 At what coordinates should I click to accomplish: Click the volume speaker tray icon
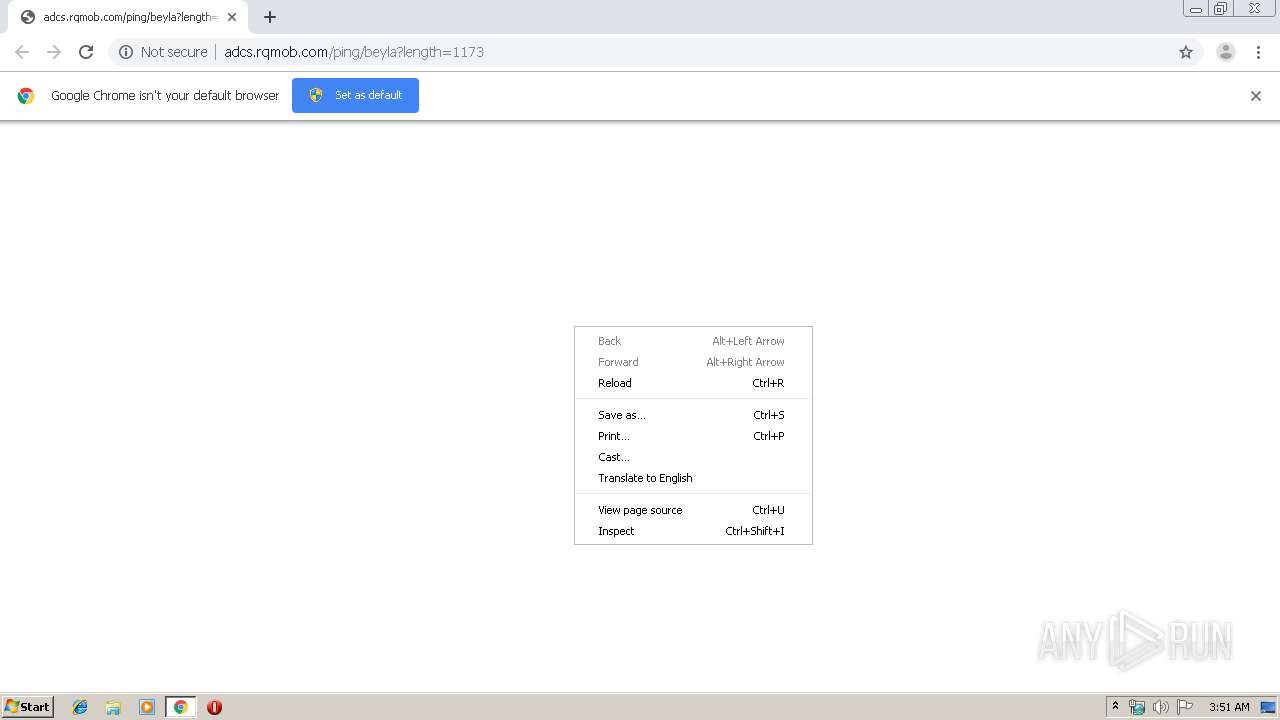pos(1161,707)
